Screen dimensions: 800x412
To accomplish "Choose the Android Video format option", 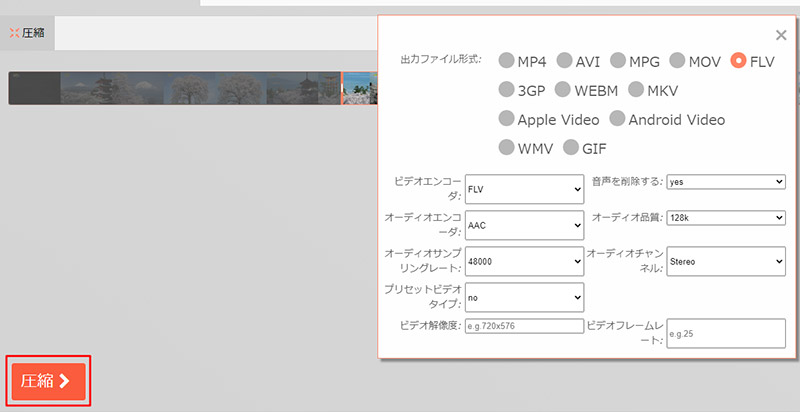I will [x=617, y=119].
